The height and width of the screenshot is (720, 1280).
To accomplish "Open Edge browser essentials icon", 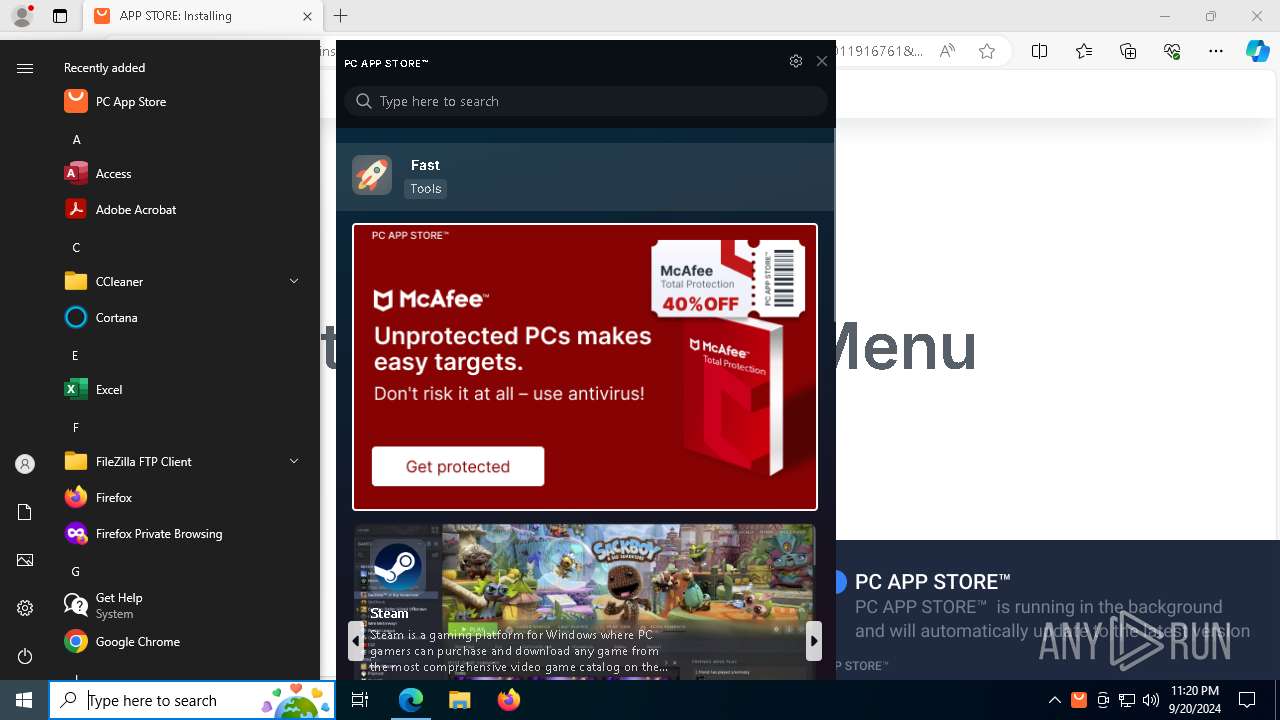I will pyautogui.click(x=1172, y=51).
